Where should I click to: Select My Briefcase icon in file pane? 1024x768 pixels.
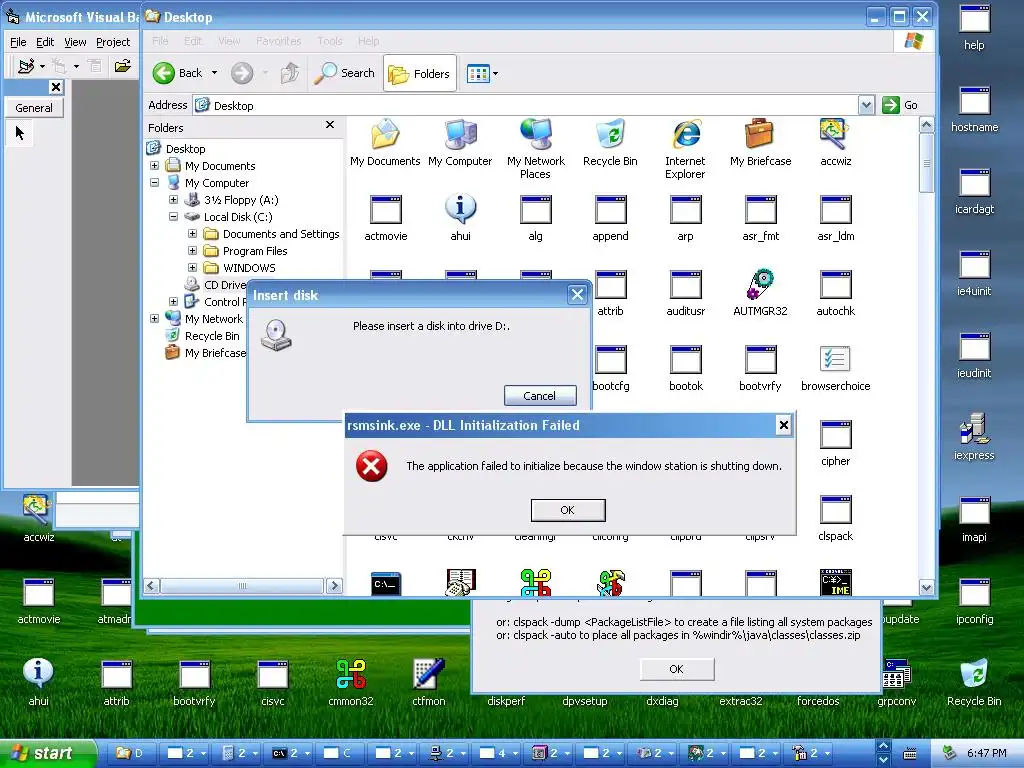point(760,142)
